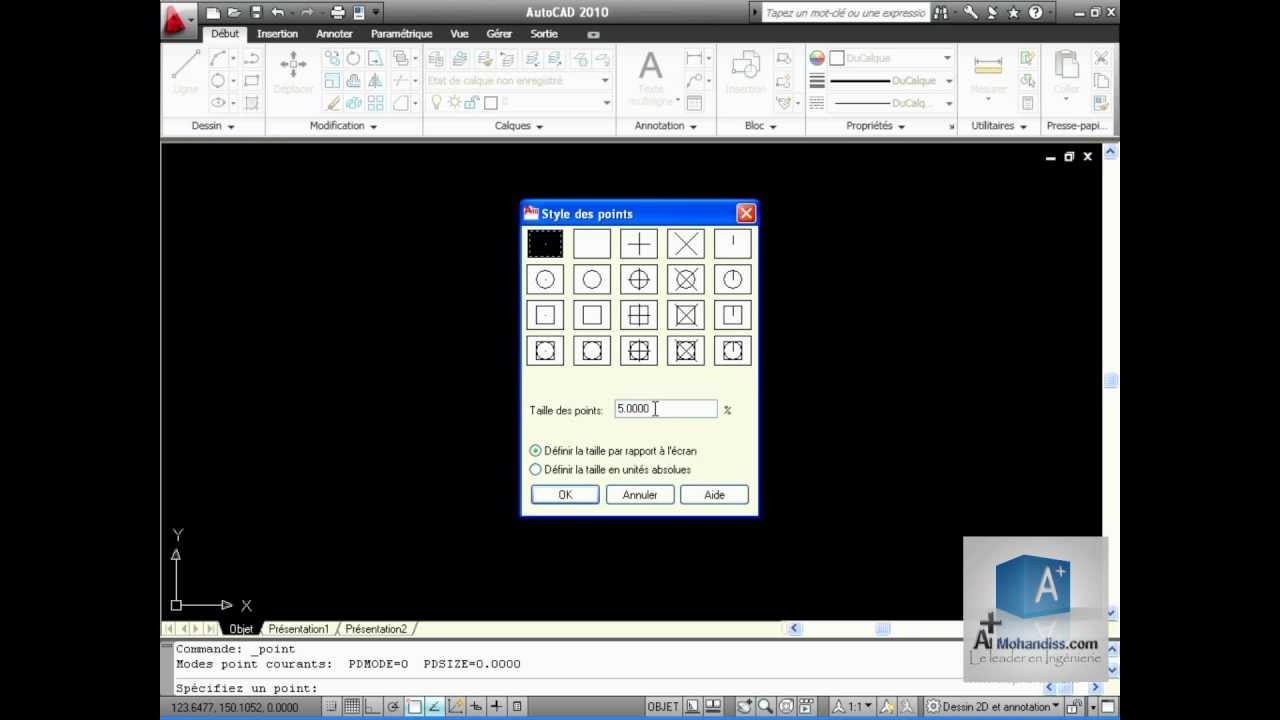Click the Aide button in dialog
This screenshot has height=720, width=1280.
coord(714,495)
